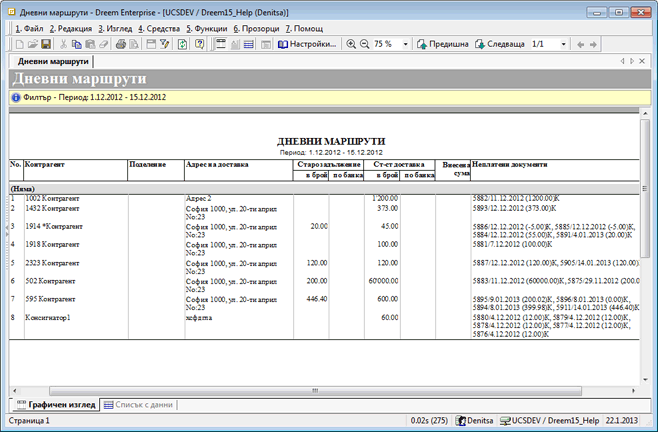658x432 pixels.
Task: Click the Paste clipboard icon
Action: 90,44
